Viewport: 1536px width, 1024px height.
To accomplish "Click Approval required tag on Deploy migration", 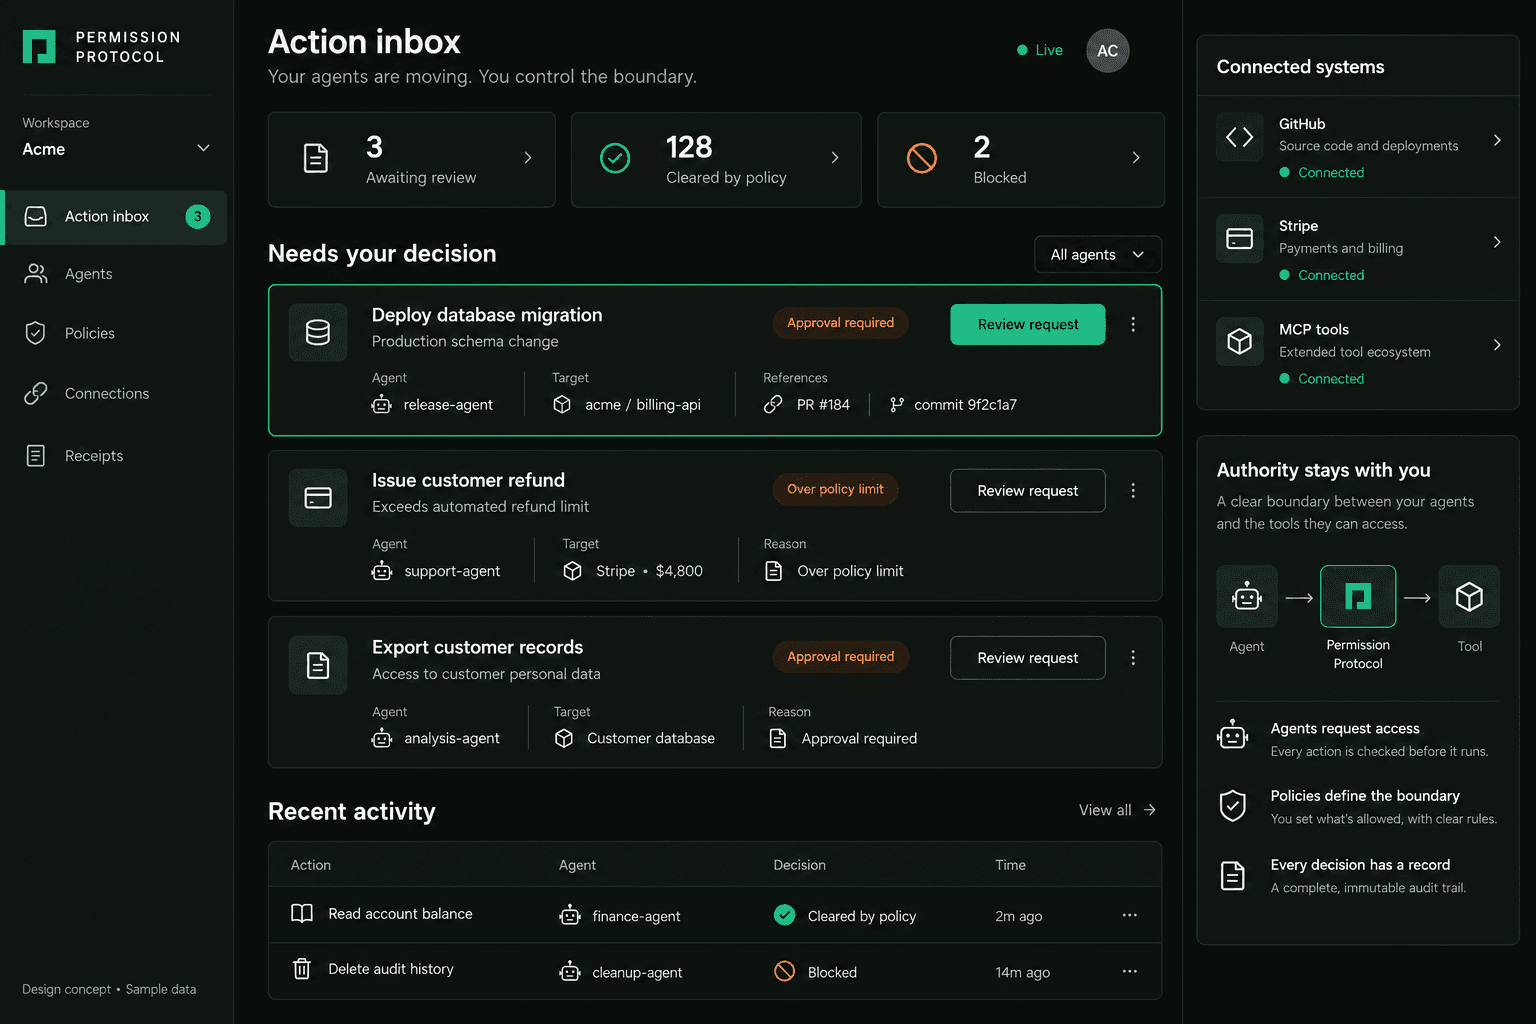I will tap(840, 323).
